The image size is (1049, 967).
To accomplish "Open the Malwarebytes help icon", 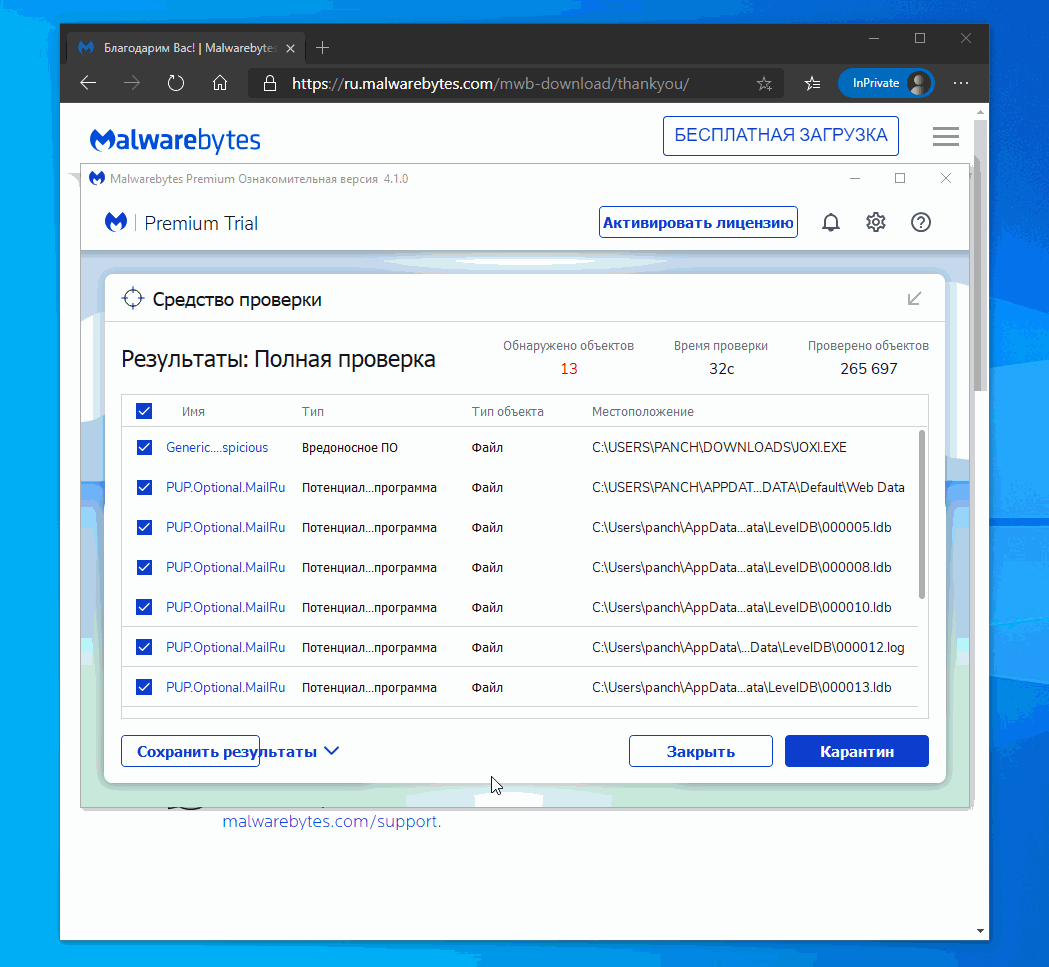I will 921,222.
